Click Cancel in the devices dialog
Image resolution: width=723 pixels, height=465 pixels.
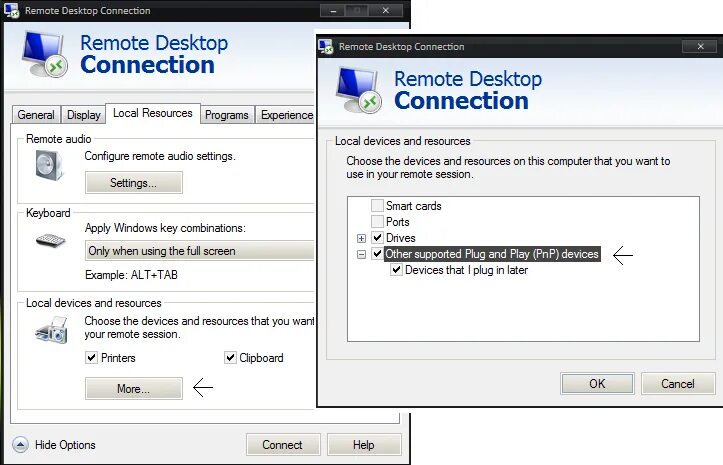click(678, 383)
